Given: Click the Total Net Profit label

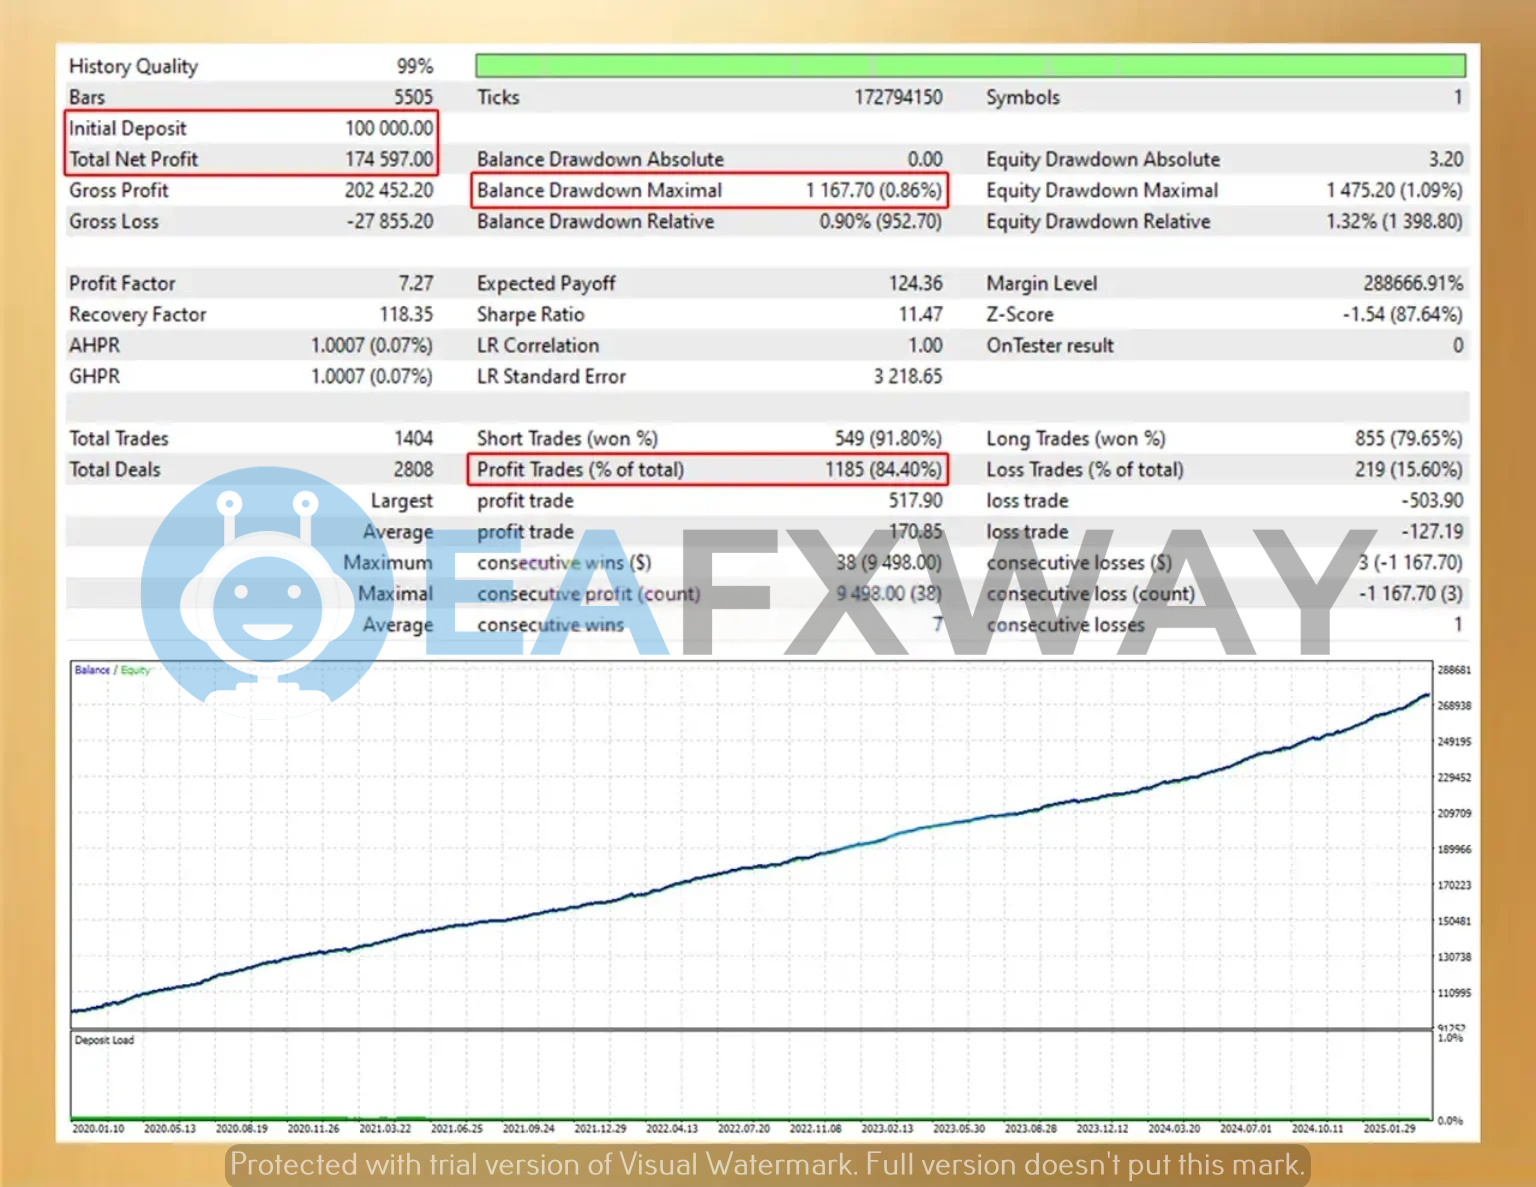Looking at the screenshot, I should click(x=133, y=159).
